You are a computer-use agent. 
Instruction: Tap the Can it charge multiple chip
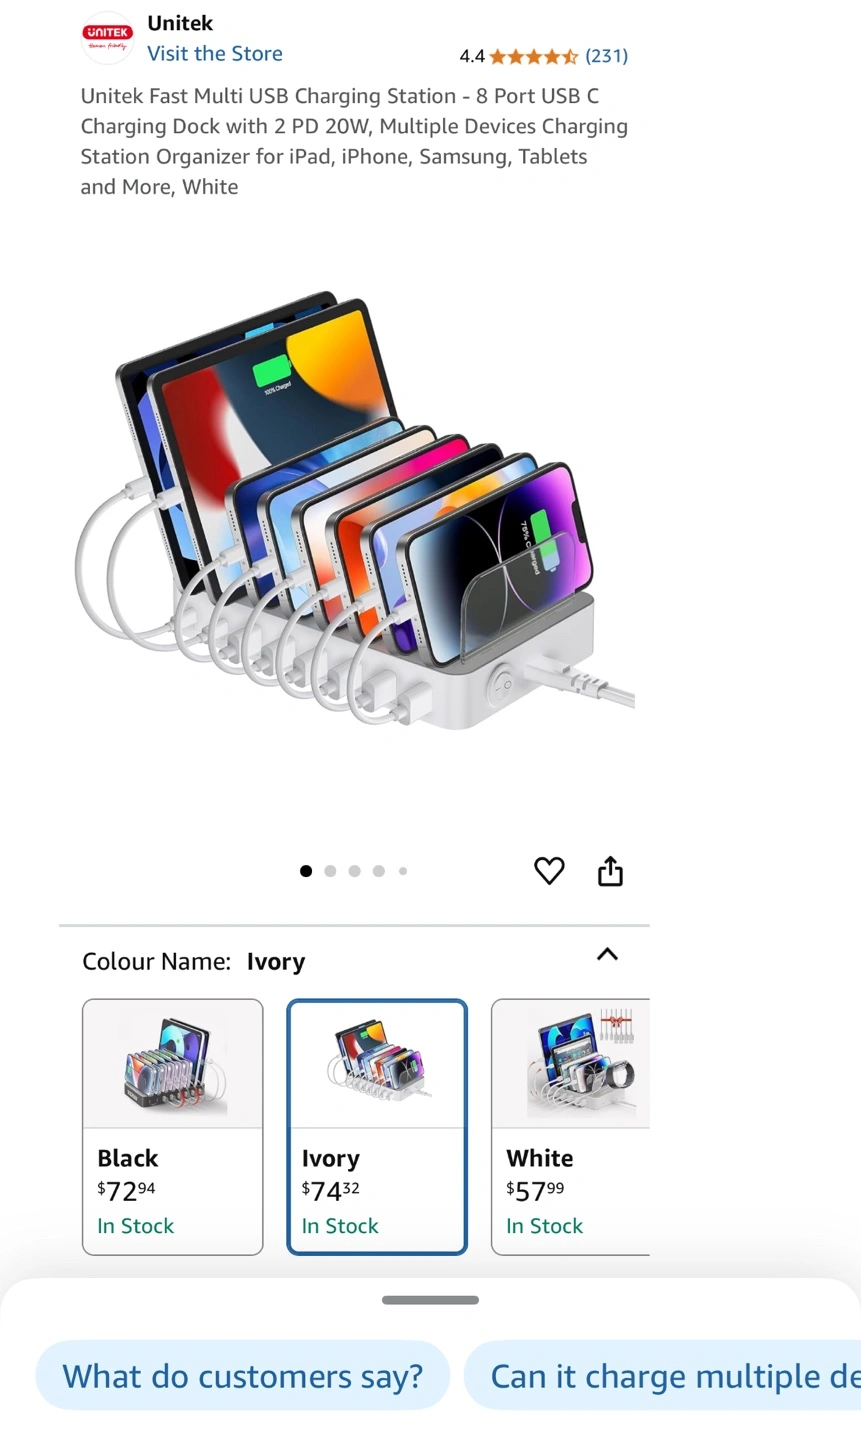663,1376
